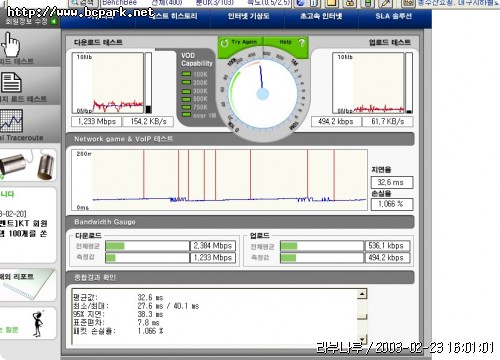Click the Help button

tap(286, 42)
